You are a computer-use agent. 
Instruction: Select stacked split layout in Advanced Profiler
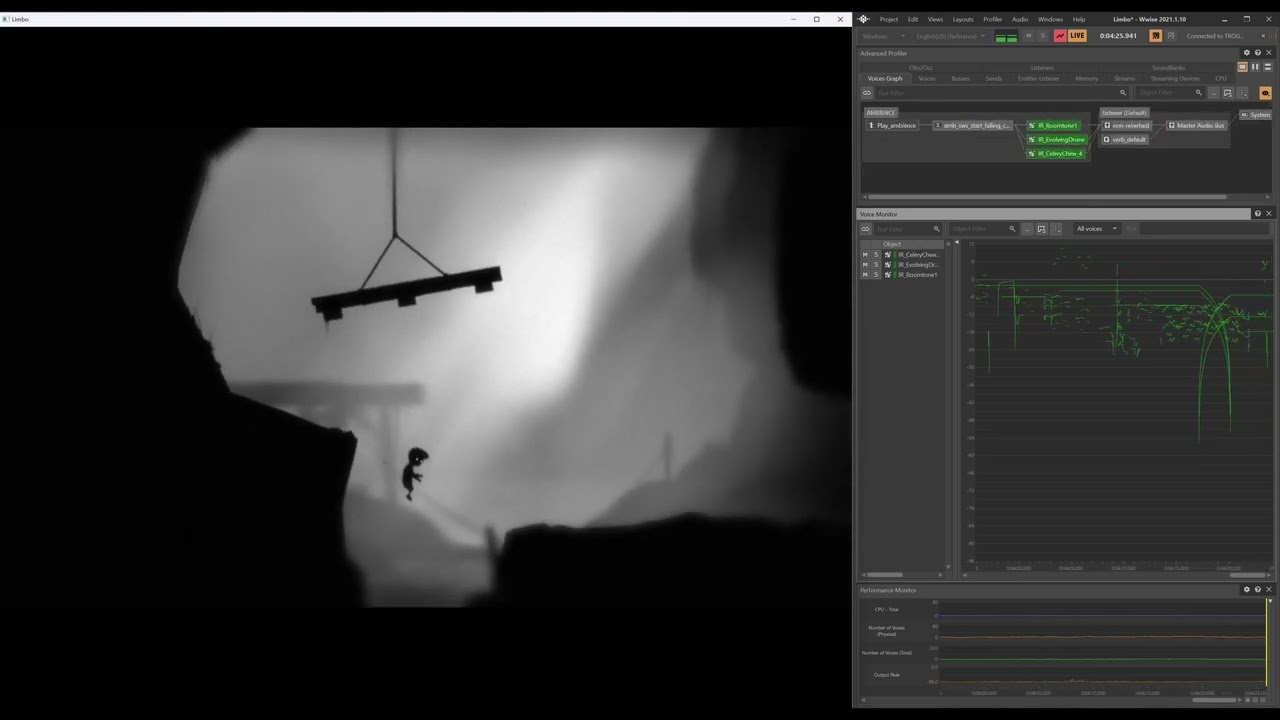pyautogui.click(x=1267, y=67)
